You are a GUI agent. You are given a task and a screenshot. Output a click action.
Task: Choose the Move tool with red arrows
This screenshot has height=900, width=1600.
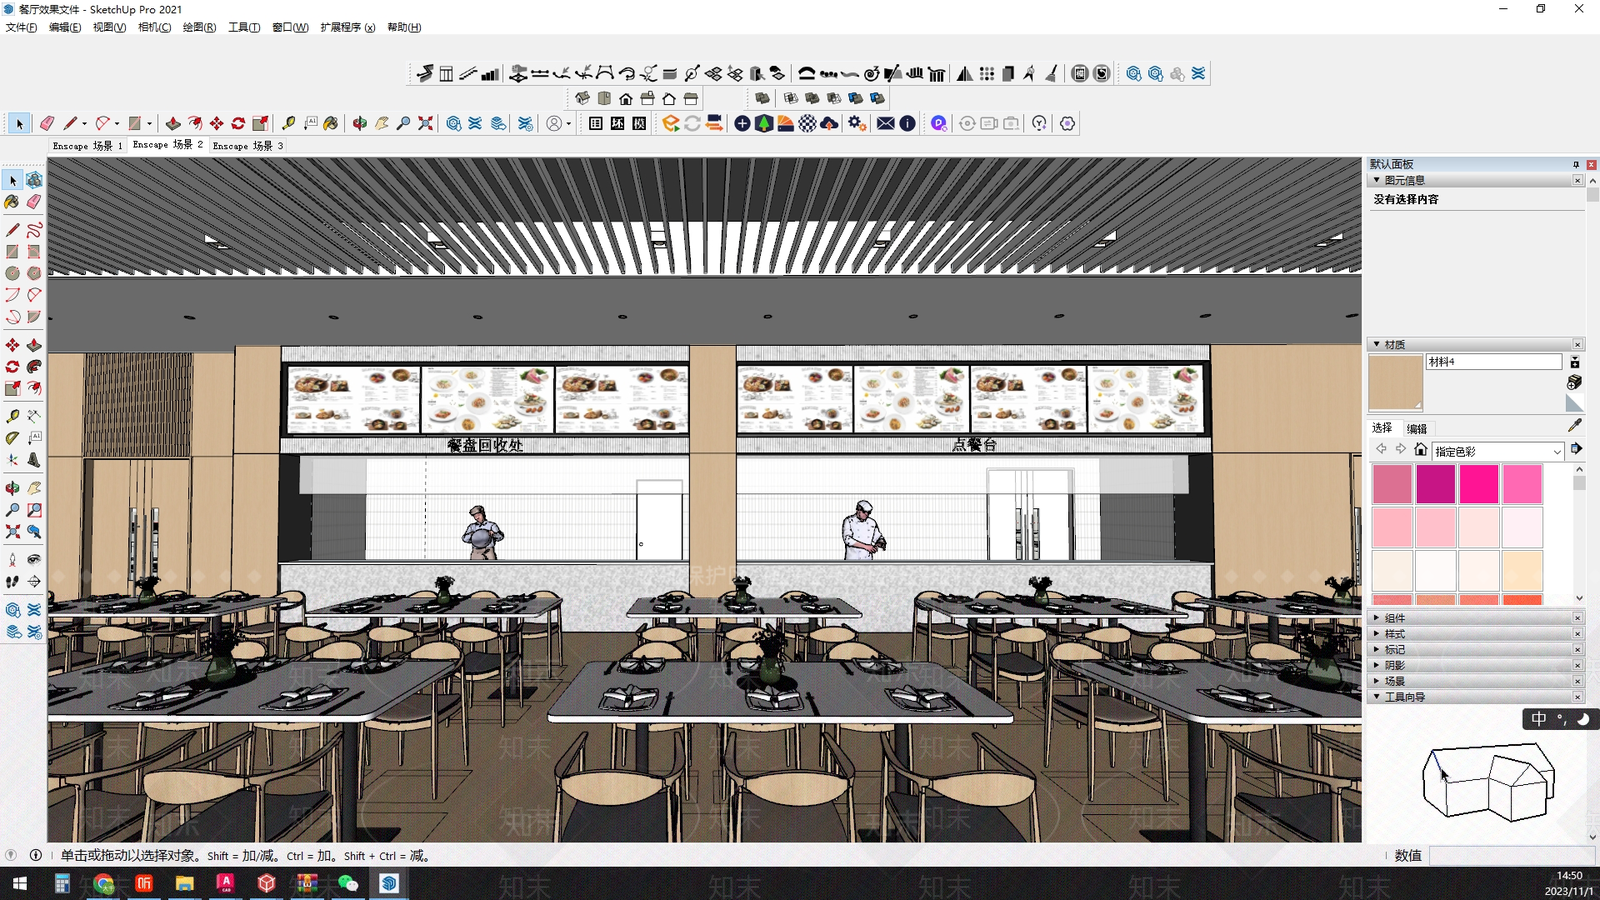217,123
